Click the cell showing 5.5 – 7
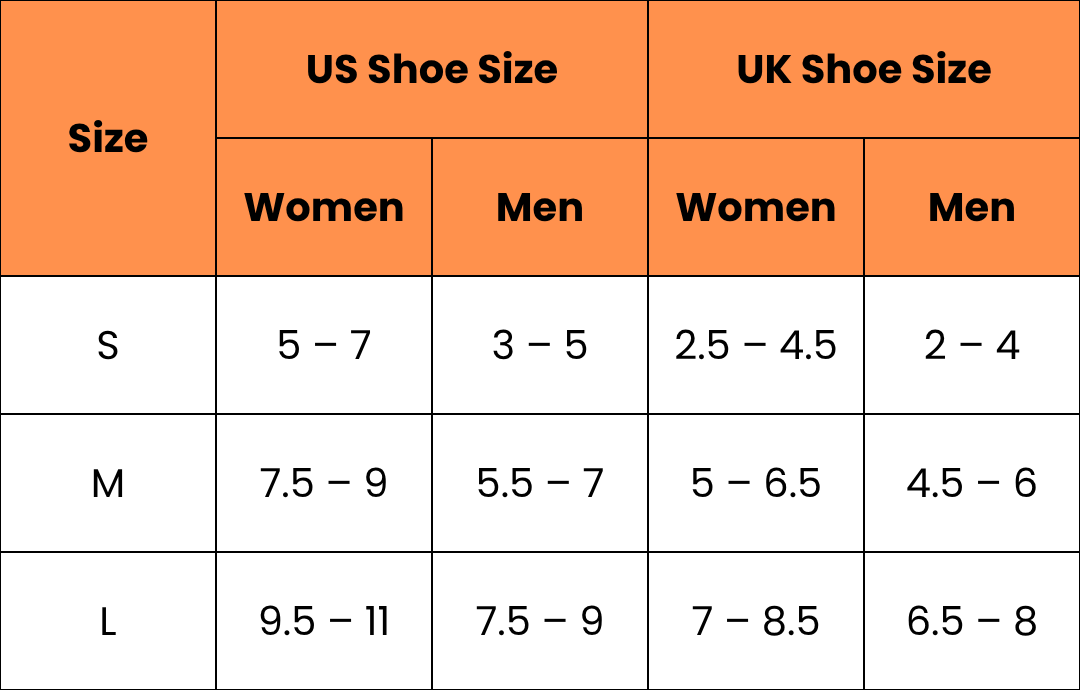Viewport: 1080px width, 690px height. (x=540, y=483)
